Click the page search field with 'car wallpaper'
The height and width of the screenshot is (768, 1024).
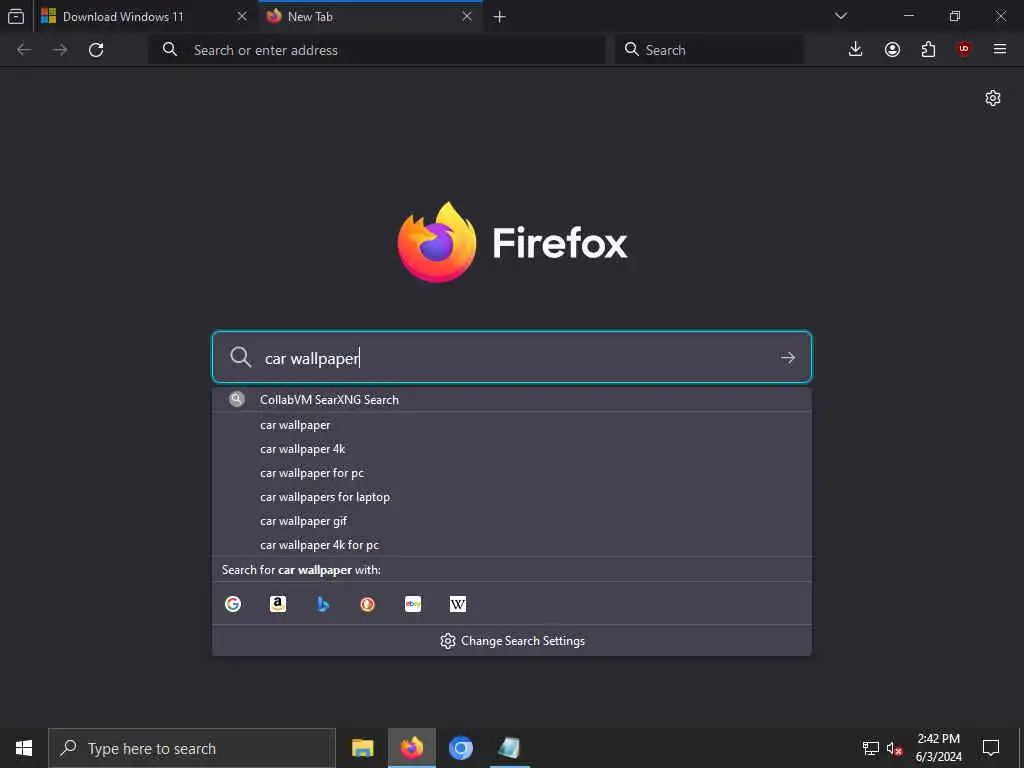click(x=512, y=357)
